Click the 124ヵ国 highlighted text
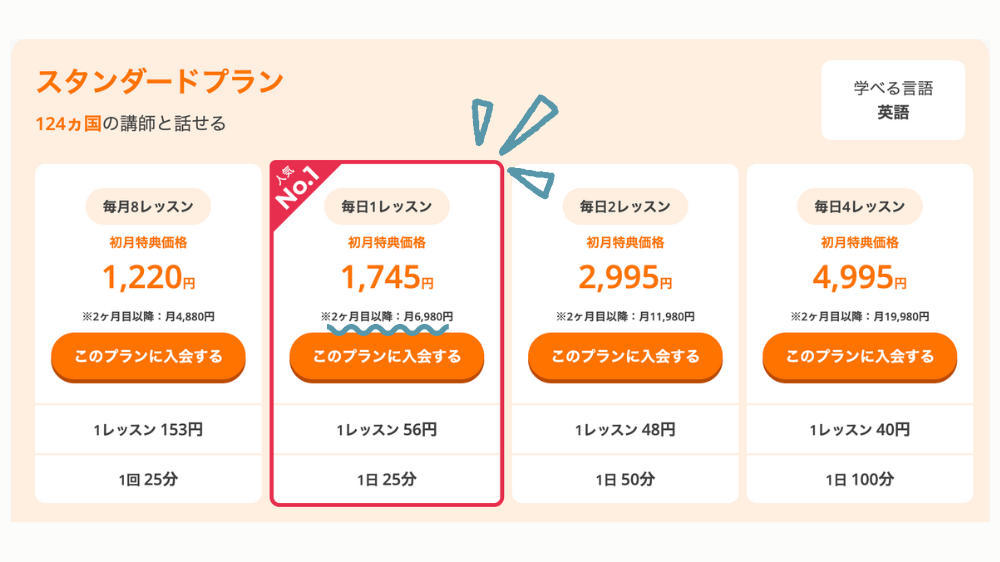Screen dimensions: 1000x562 [68, 123]
